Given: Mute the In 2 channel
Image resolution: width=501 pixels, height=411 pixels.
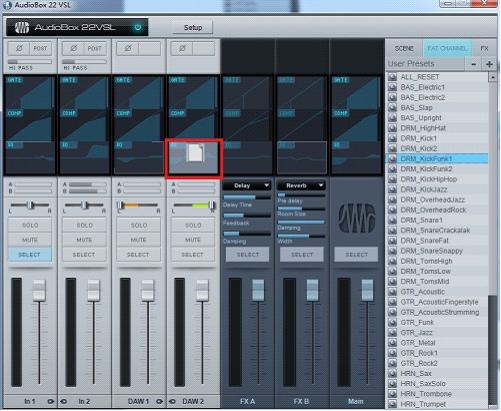Looking at the screenshot, I should [x=84, y=240].
